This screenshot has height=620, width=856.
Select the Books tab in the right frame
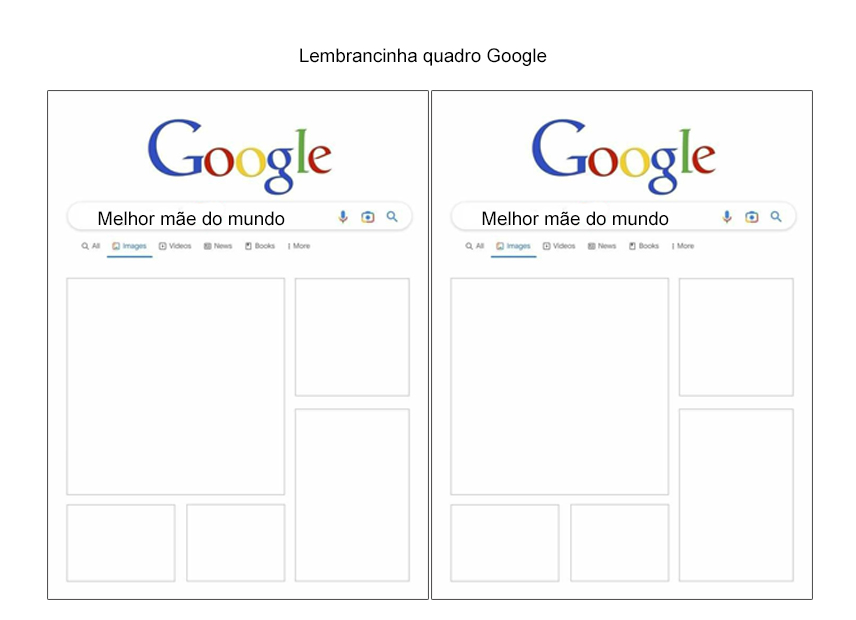(x=644, y=246)
